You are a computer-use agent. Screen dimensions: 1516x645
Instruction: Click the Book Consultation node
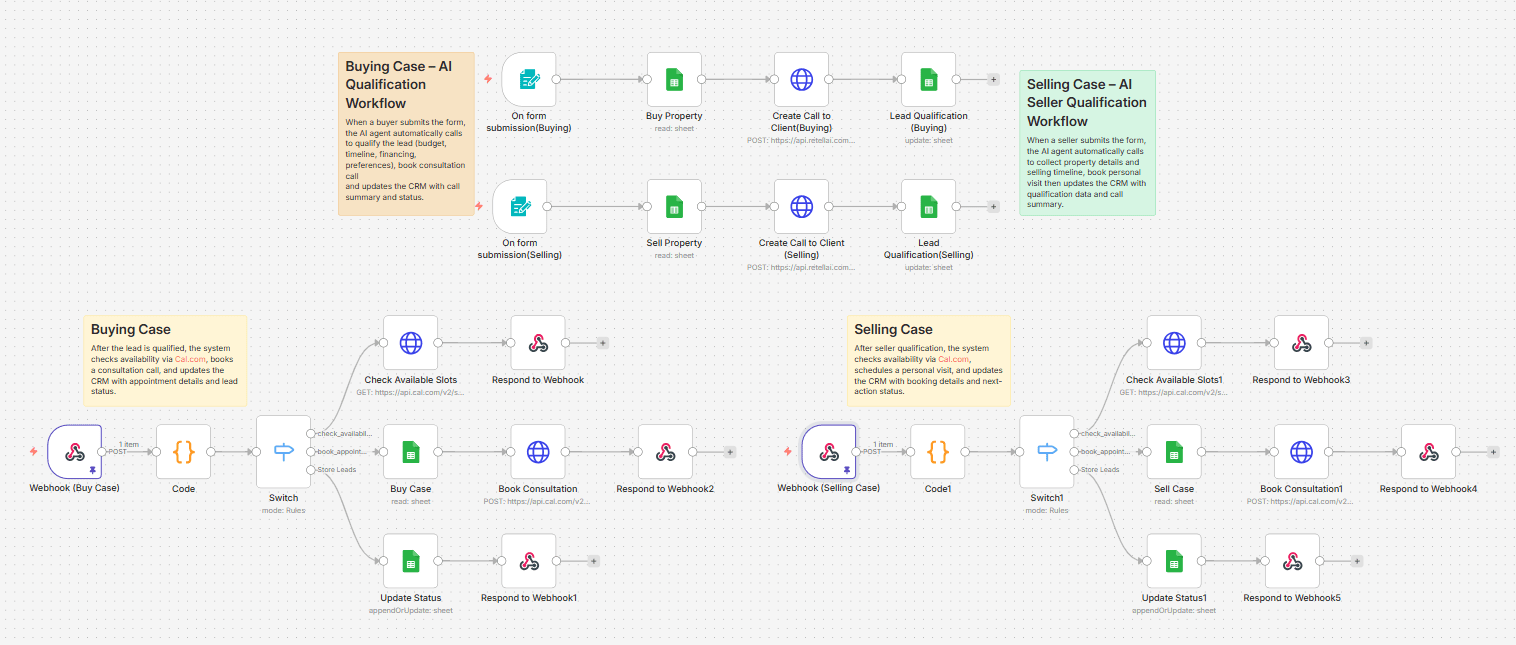point(538,452)
